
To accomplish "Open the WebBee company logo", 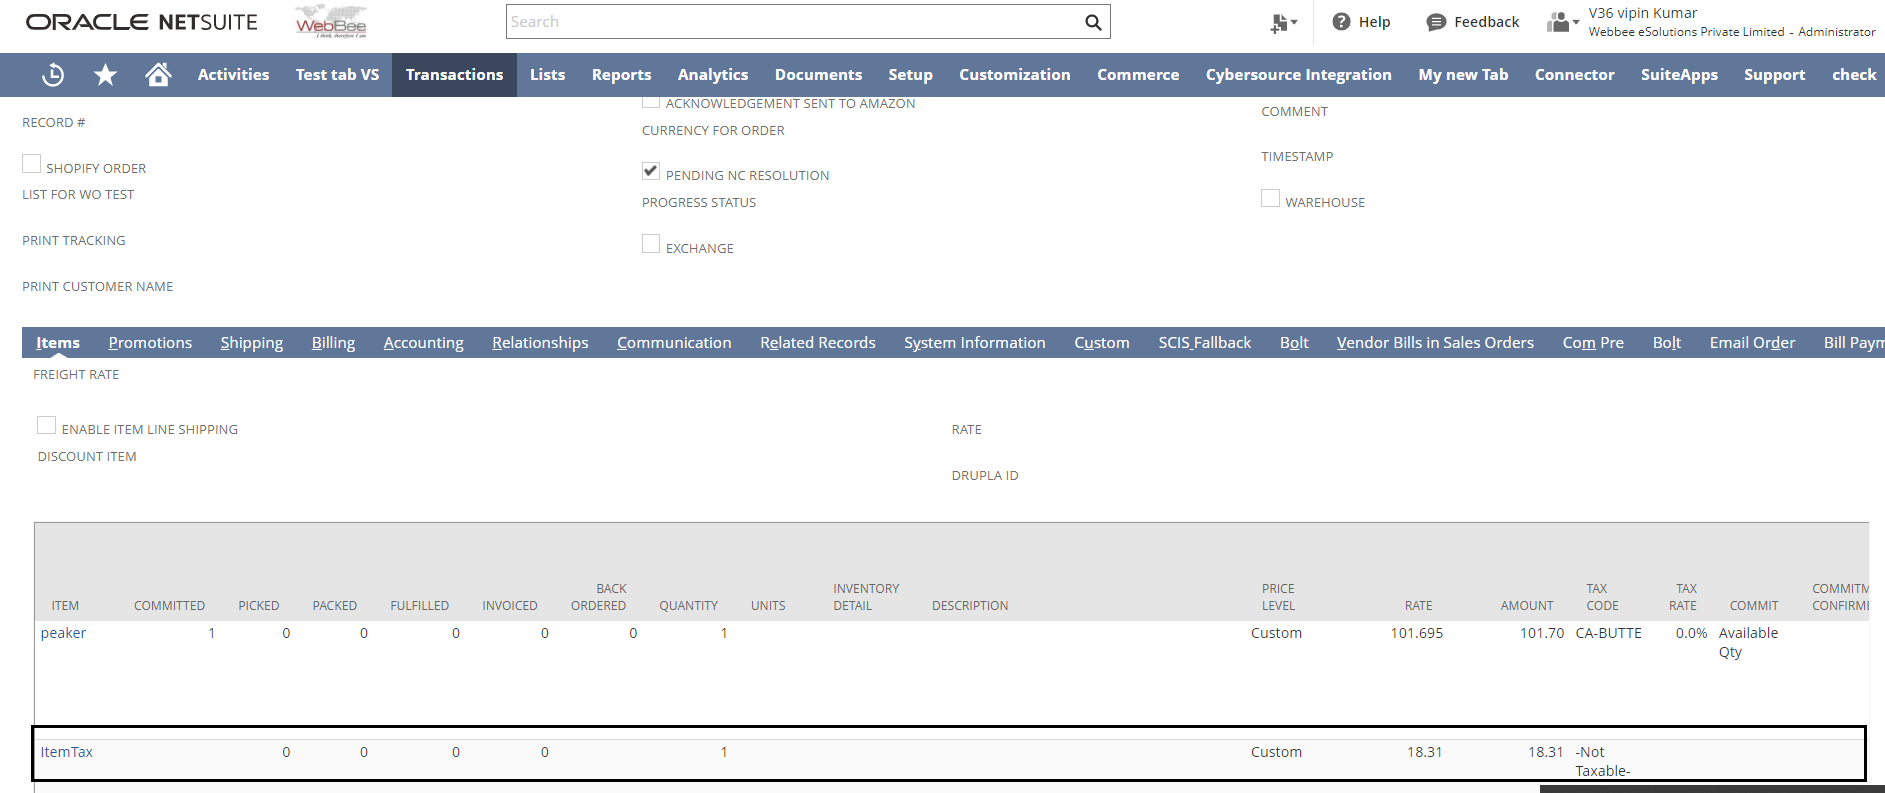I will 331,22.
